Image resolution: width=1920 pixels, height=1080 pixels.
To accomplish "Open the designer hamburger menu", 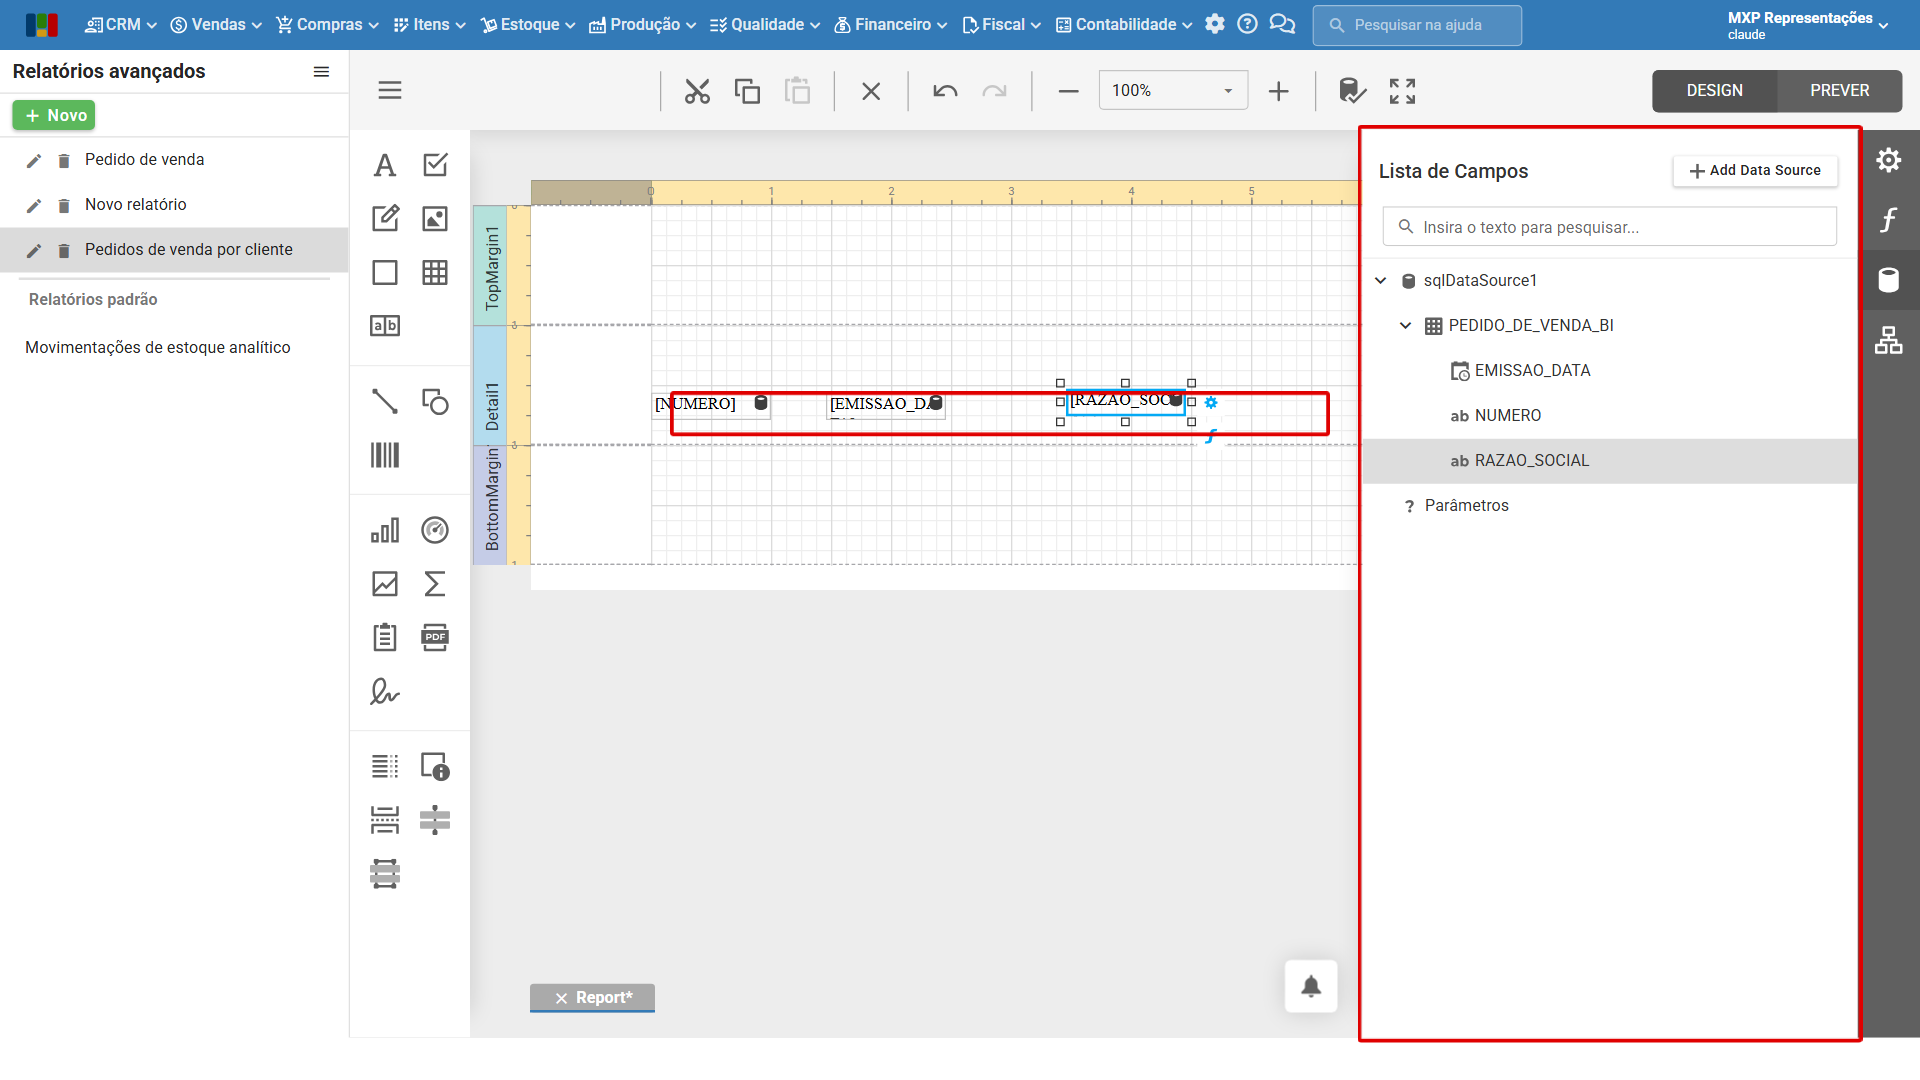I will tap(390, 90).
